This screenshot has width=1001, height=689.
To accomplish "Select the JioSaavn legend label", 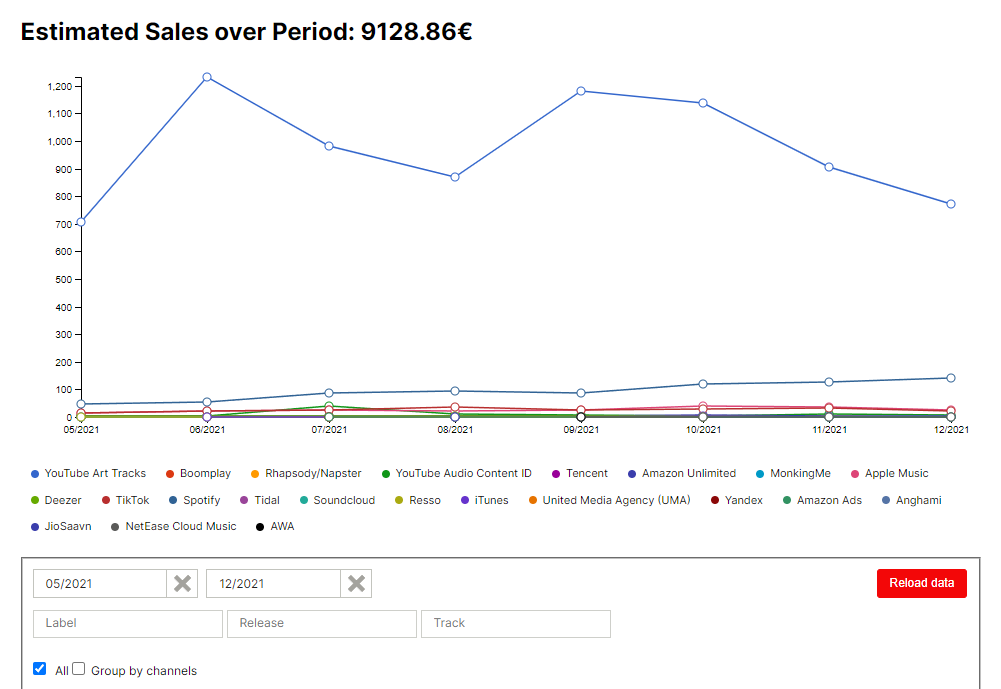I will point(68,526).
